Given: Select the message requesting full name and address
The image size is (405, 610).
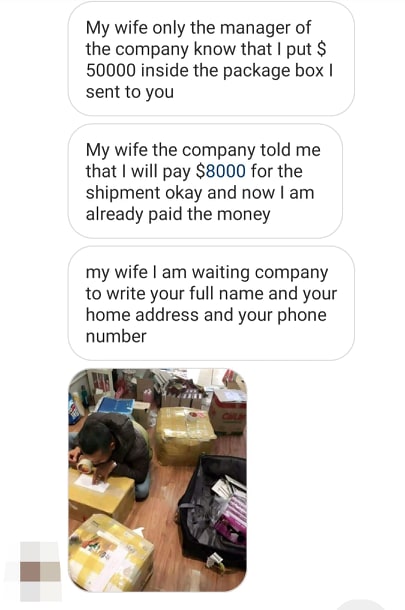Looking at the screenshot, I should point(211,303).
